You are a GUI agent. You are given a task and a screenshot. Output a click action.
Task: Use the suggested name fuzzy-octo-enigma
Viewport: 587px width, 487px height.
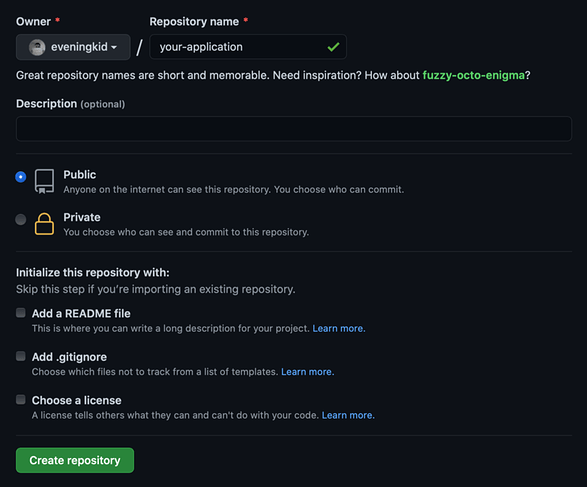pyautogui.click(x=474, y=75)
